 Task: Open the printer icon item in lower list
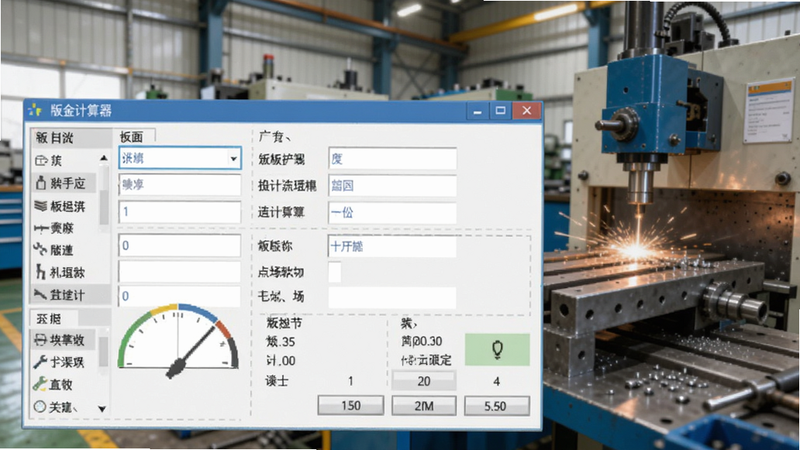pos(40,339)
